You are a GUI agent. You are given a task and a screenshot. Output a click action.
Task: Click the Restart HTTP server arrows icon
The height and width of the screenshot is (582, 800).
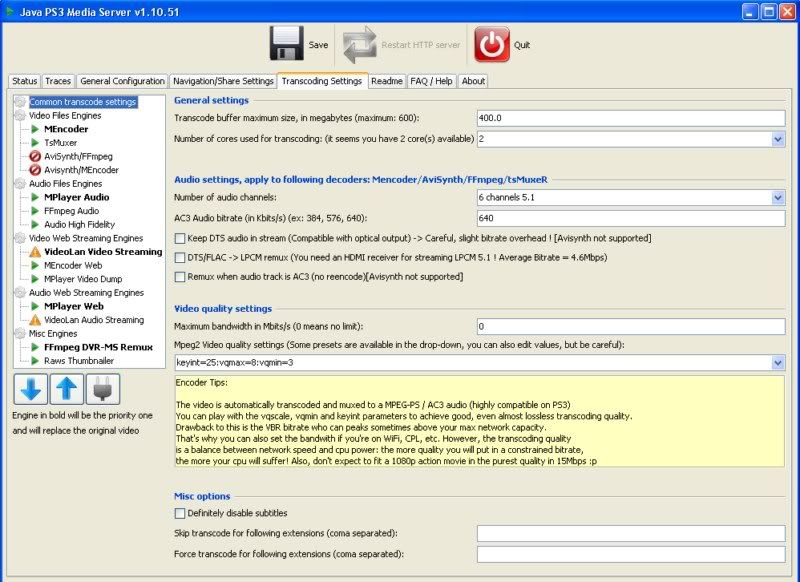[x=360, y=44]
